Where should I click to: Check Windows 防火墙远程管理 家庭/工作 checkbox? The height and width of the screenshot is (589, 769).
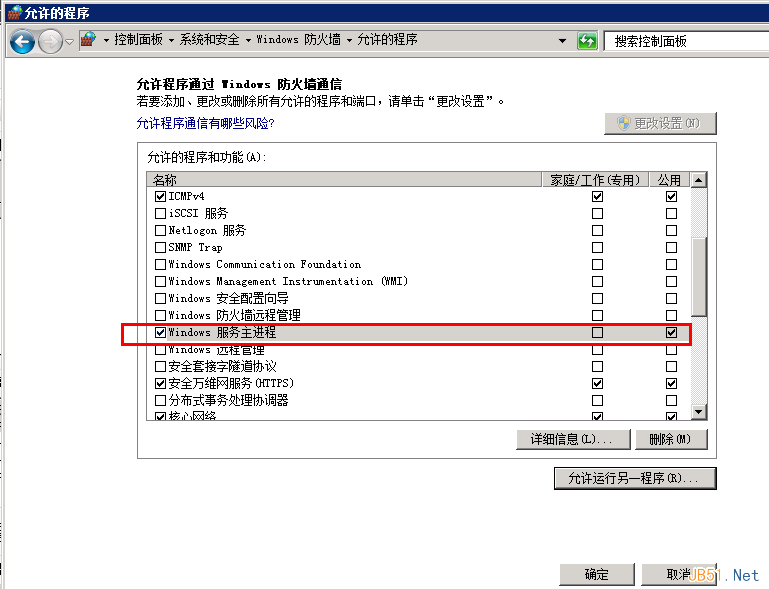[x=597, y=315]
